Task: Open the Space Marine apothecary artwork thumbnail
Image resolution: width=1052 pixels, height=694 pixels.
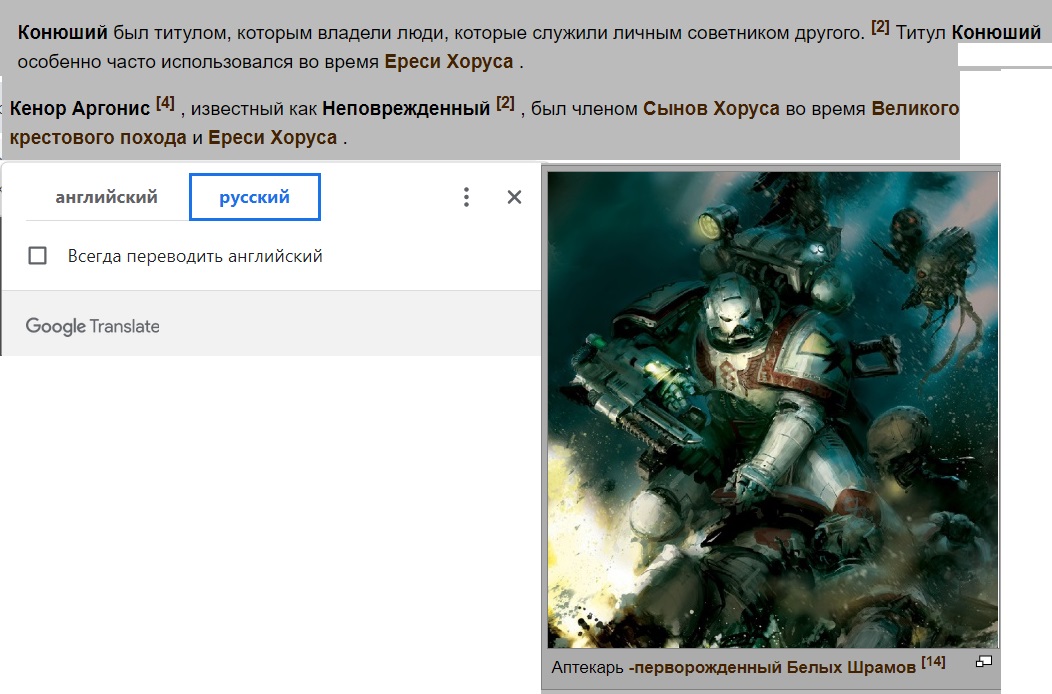Action: click(773, 409)
